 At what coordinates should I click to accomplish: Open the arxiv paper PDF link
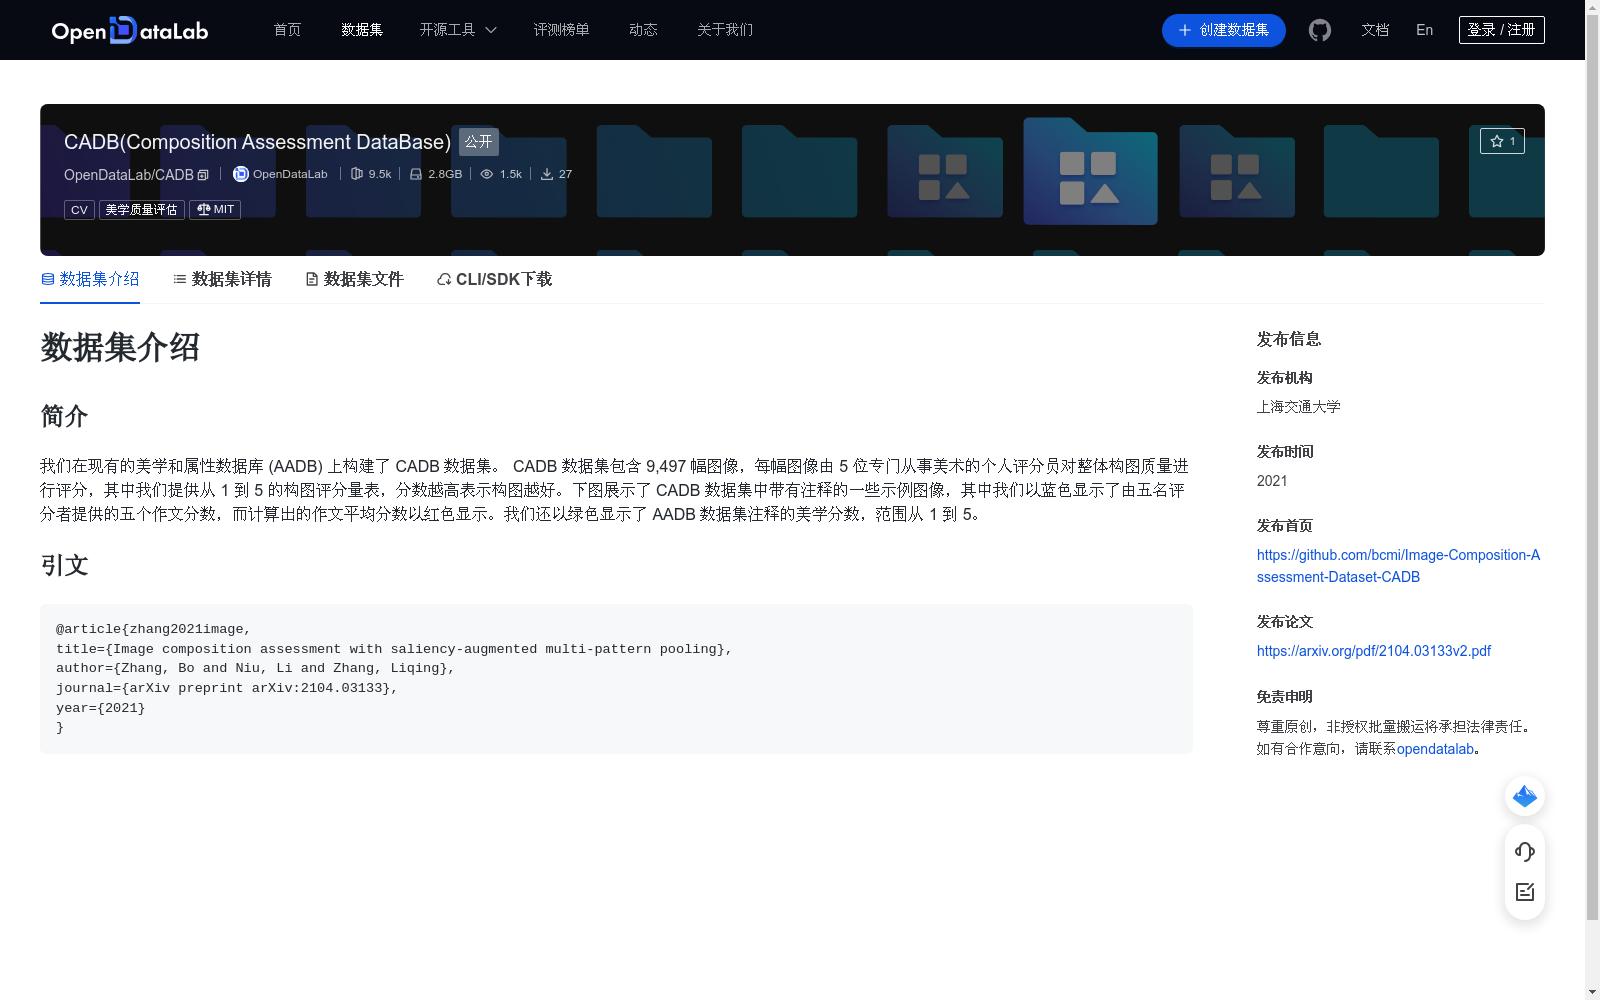pyautogui.click(x=1374, y=651)
